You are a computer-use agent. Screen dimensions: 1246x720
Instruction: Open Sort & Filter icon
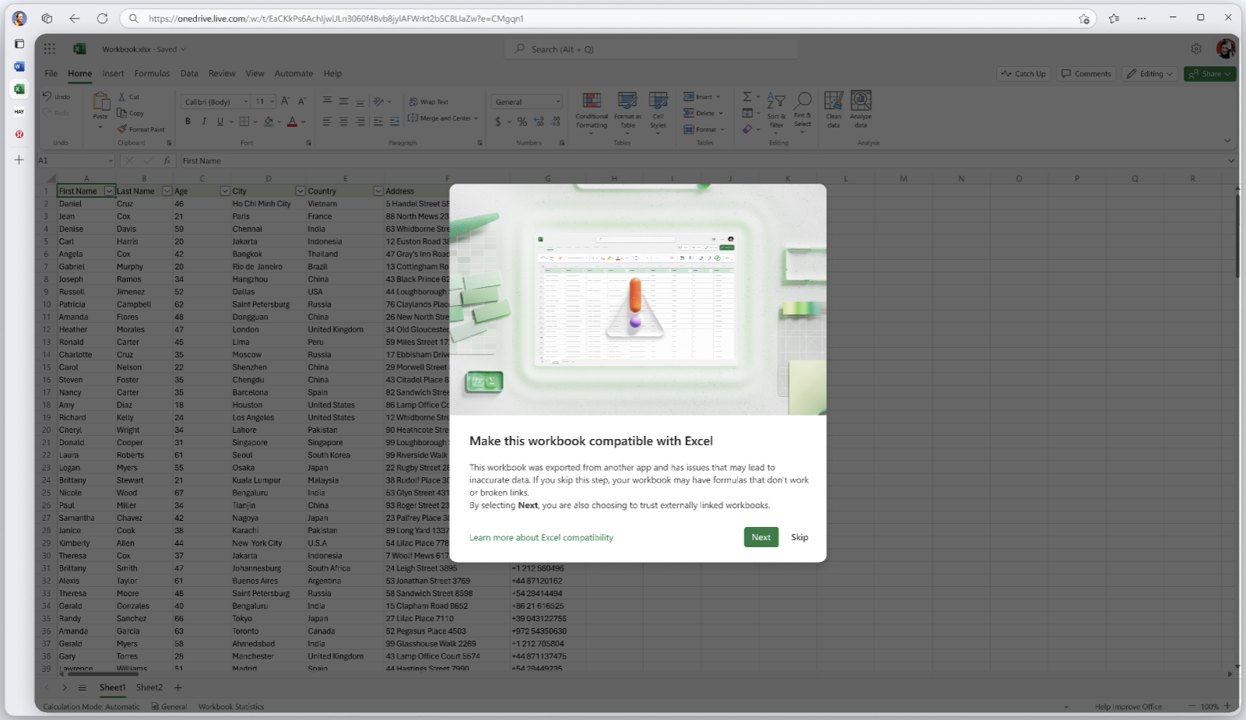point(776,101)
